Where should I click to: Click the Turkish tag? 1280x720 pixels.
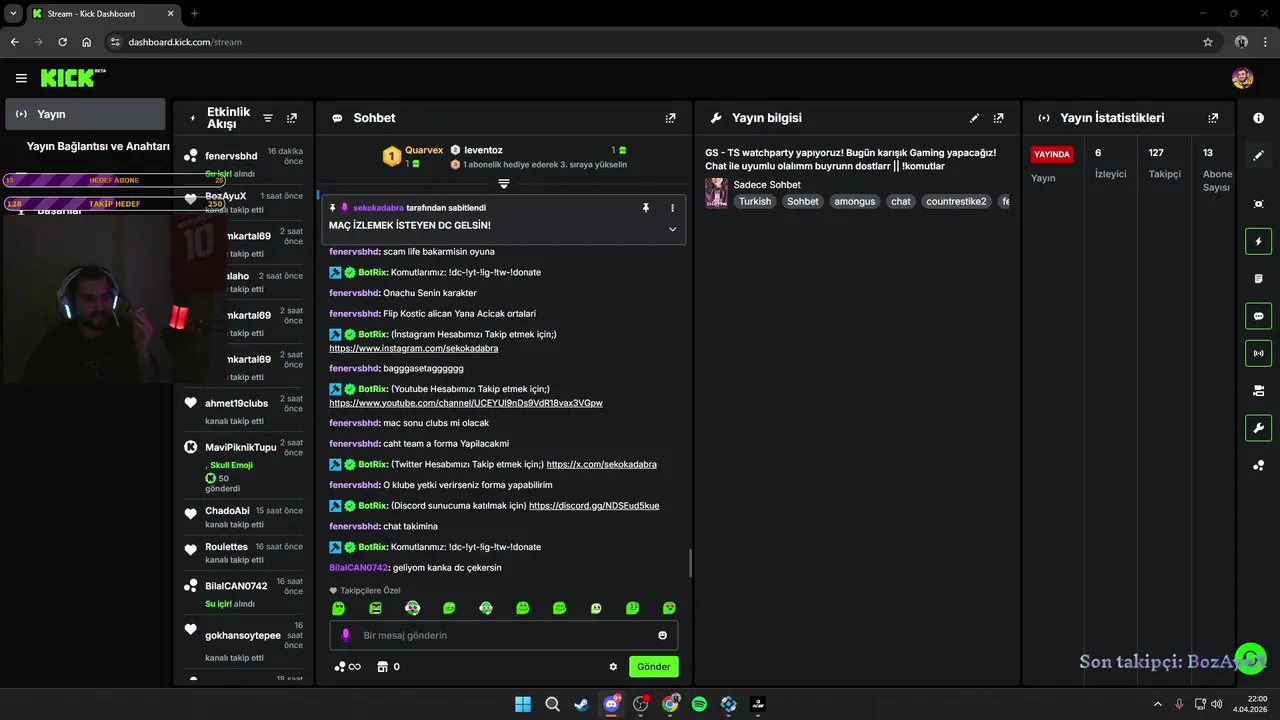755,201
